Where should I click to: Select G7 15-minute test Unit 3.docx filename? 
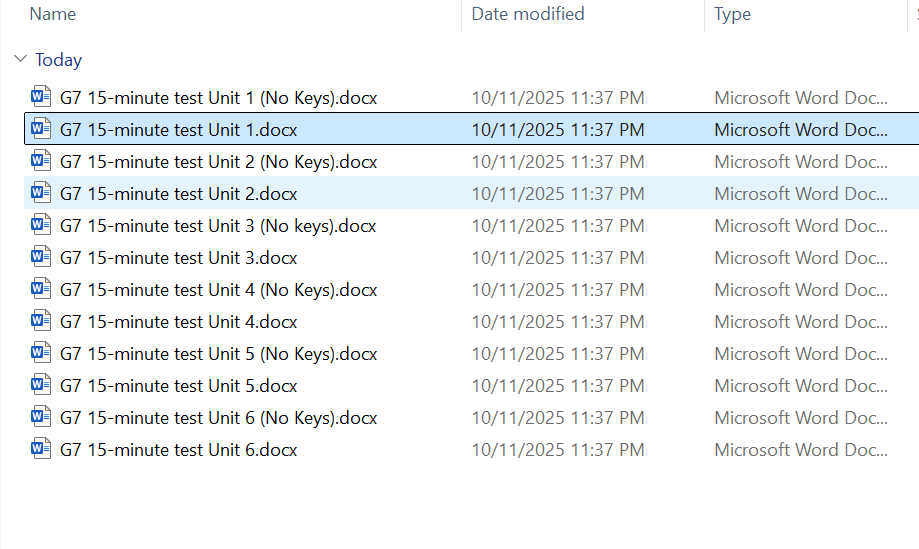[178, 258]
